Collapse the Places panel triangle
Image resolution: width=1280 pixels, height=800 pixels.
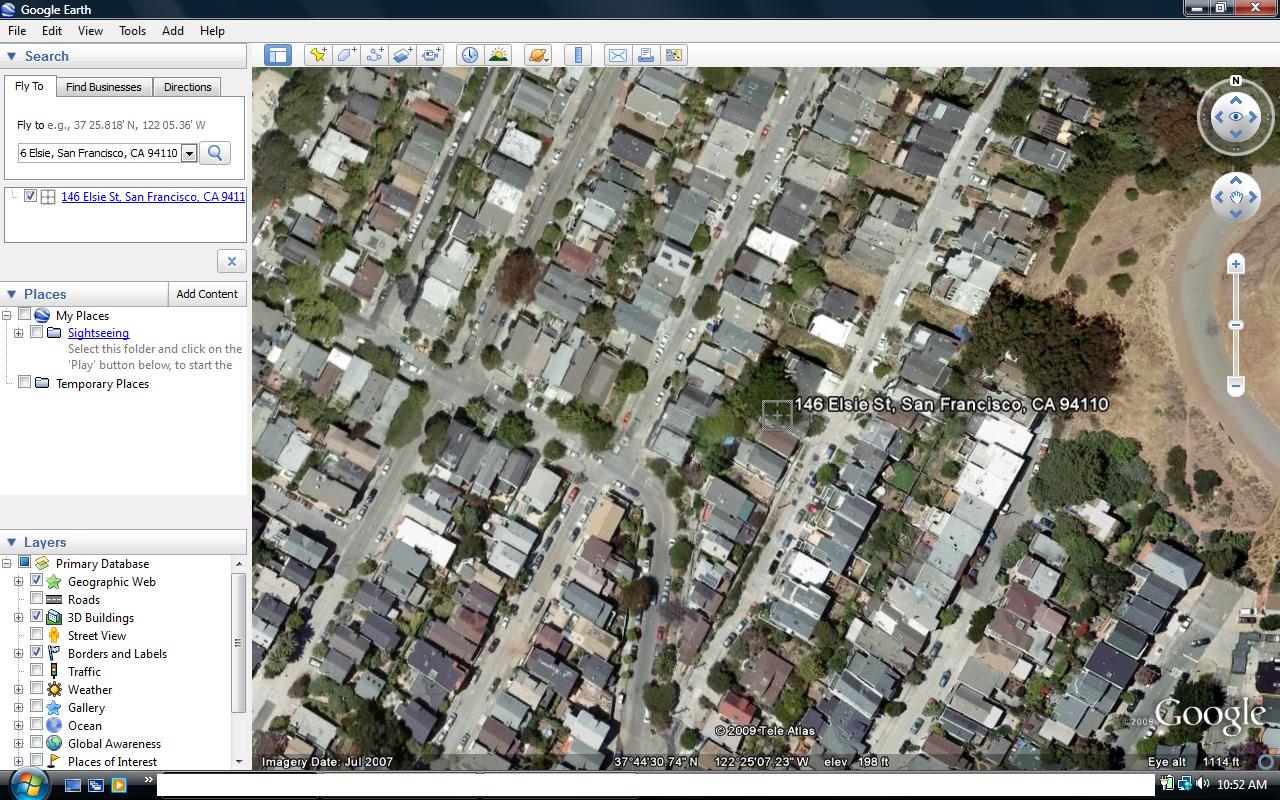(12, 294)
